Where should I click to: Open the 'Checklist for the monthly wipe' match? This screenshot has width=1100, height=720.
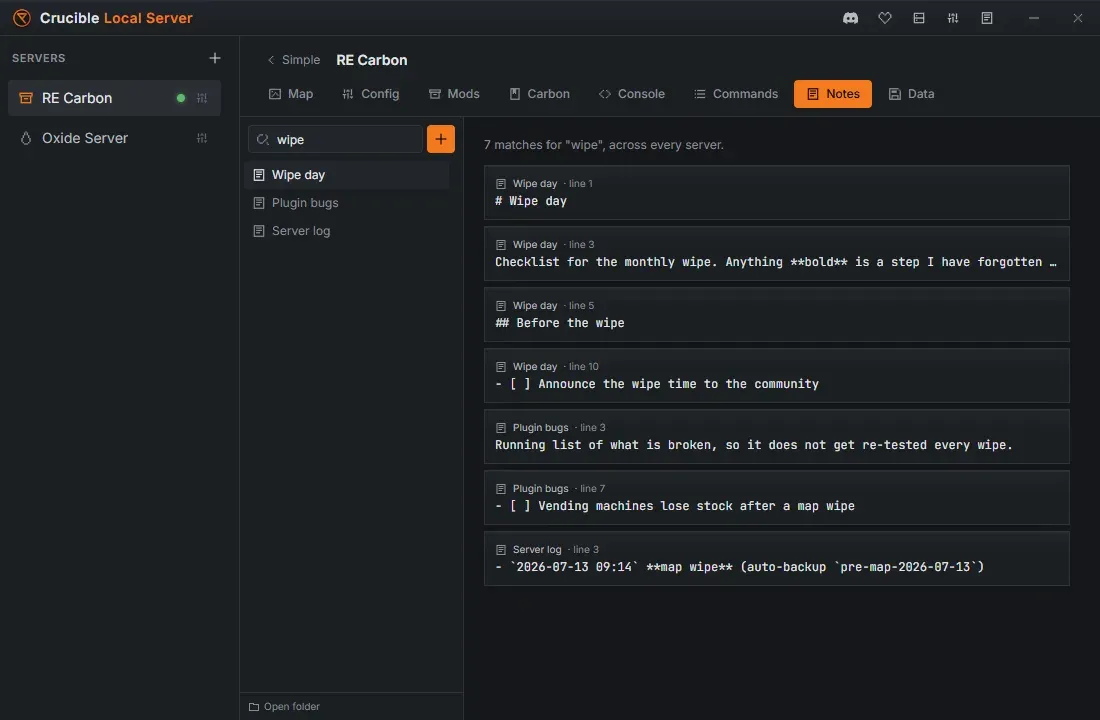click(777, 254)
